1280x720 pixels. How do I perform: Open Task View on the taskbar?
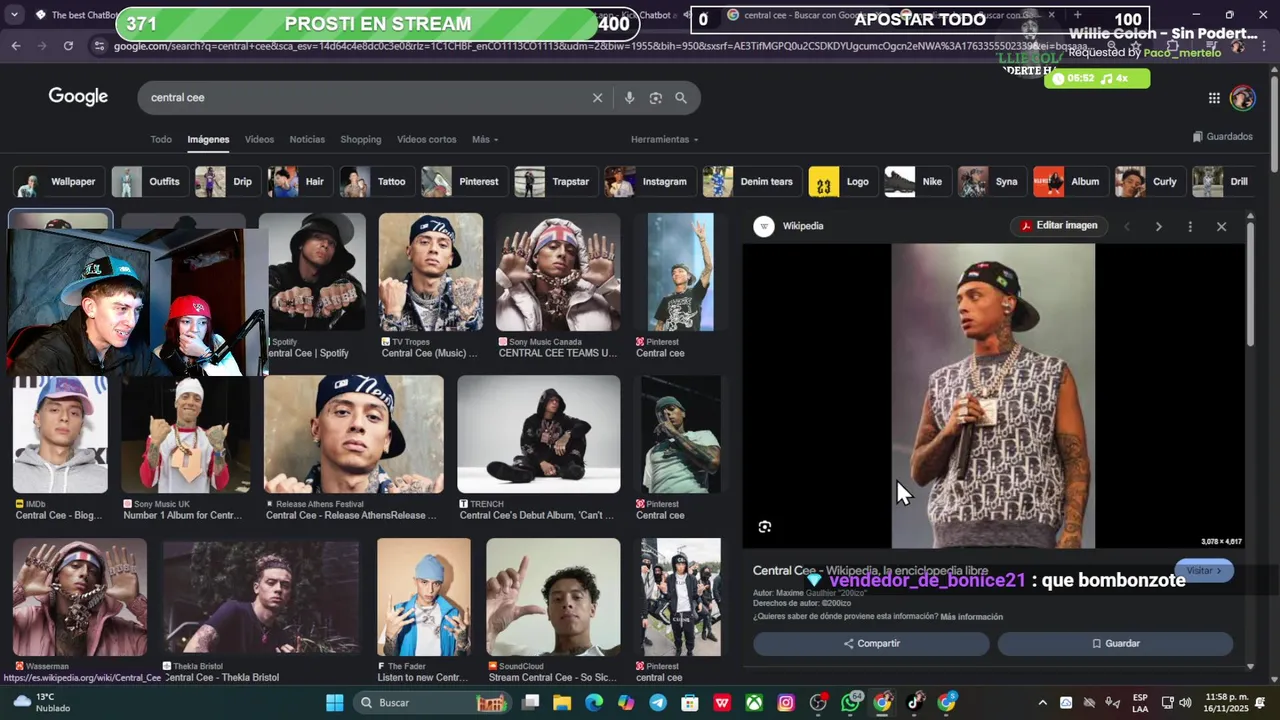pyautogui.click(x=530, y=703)
